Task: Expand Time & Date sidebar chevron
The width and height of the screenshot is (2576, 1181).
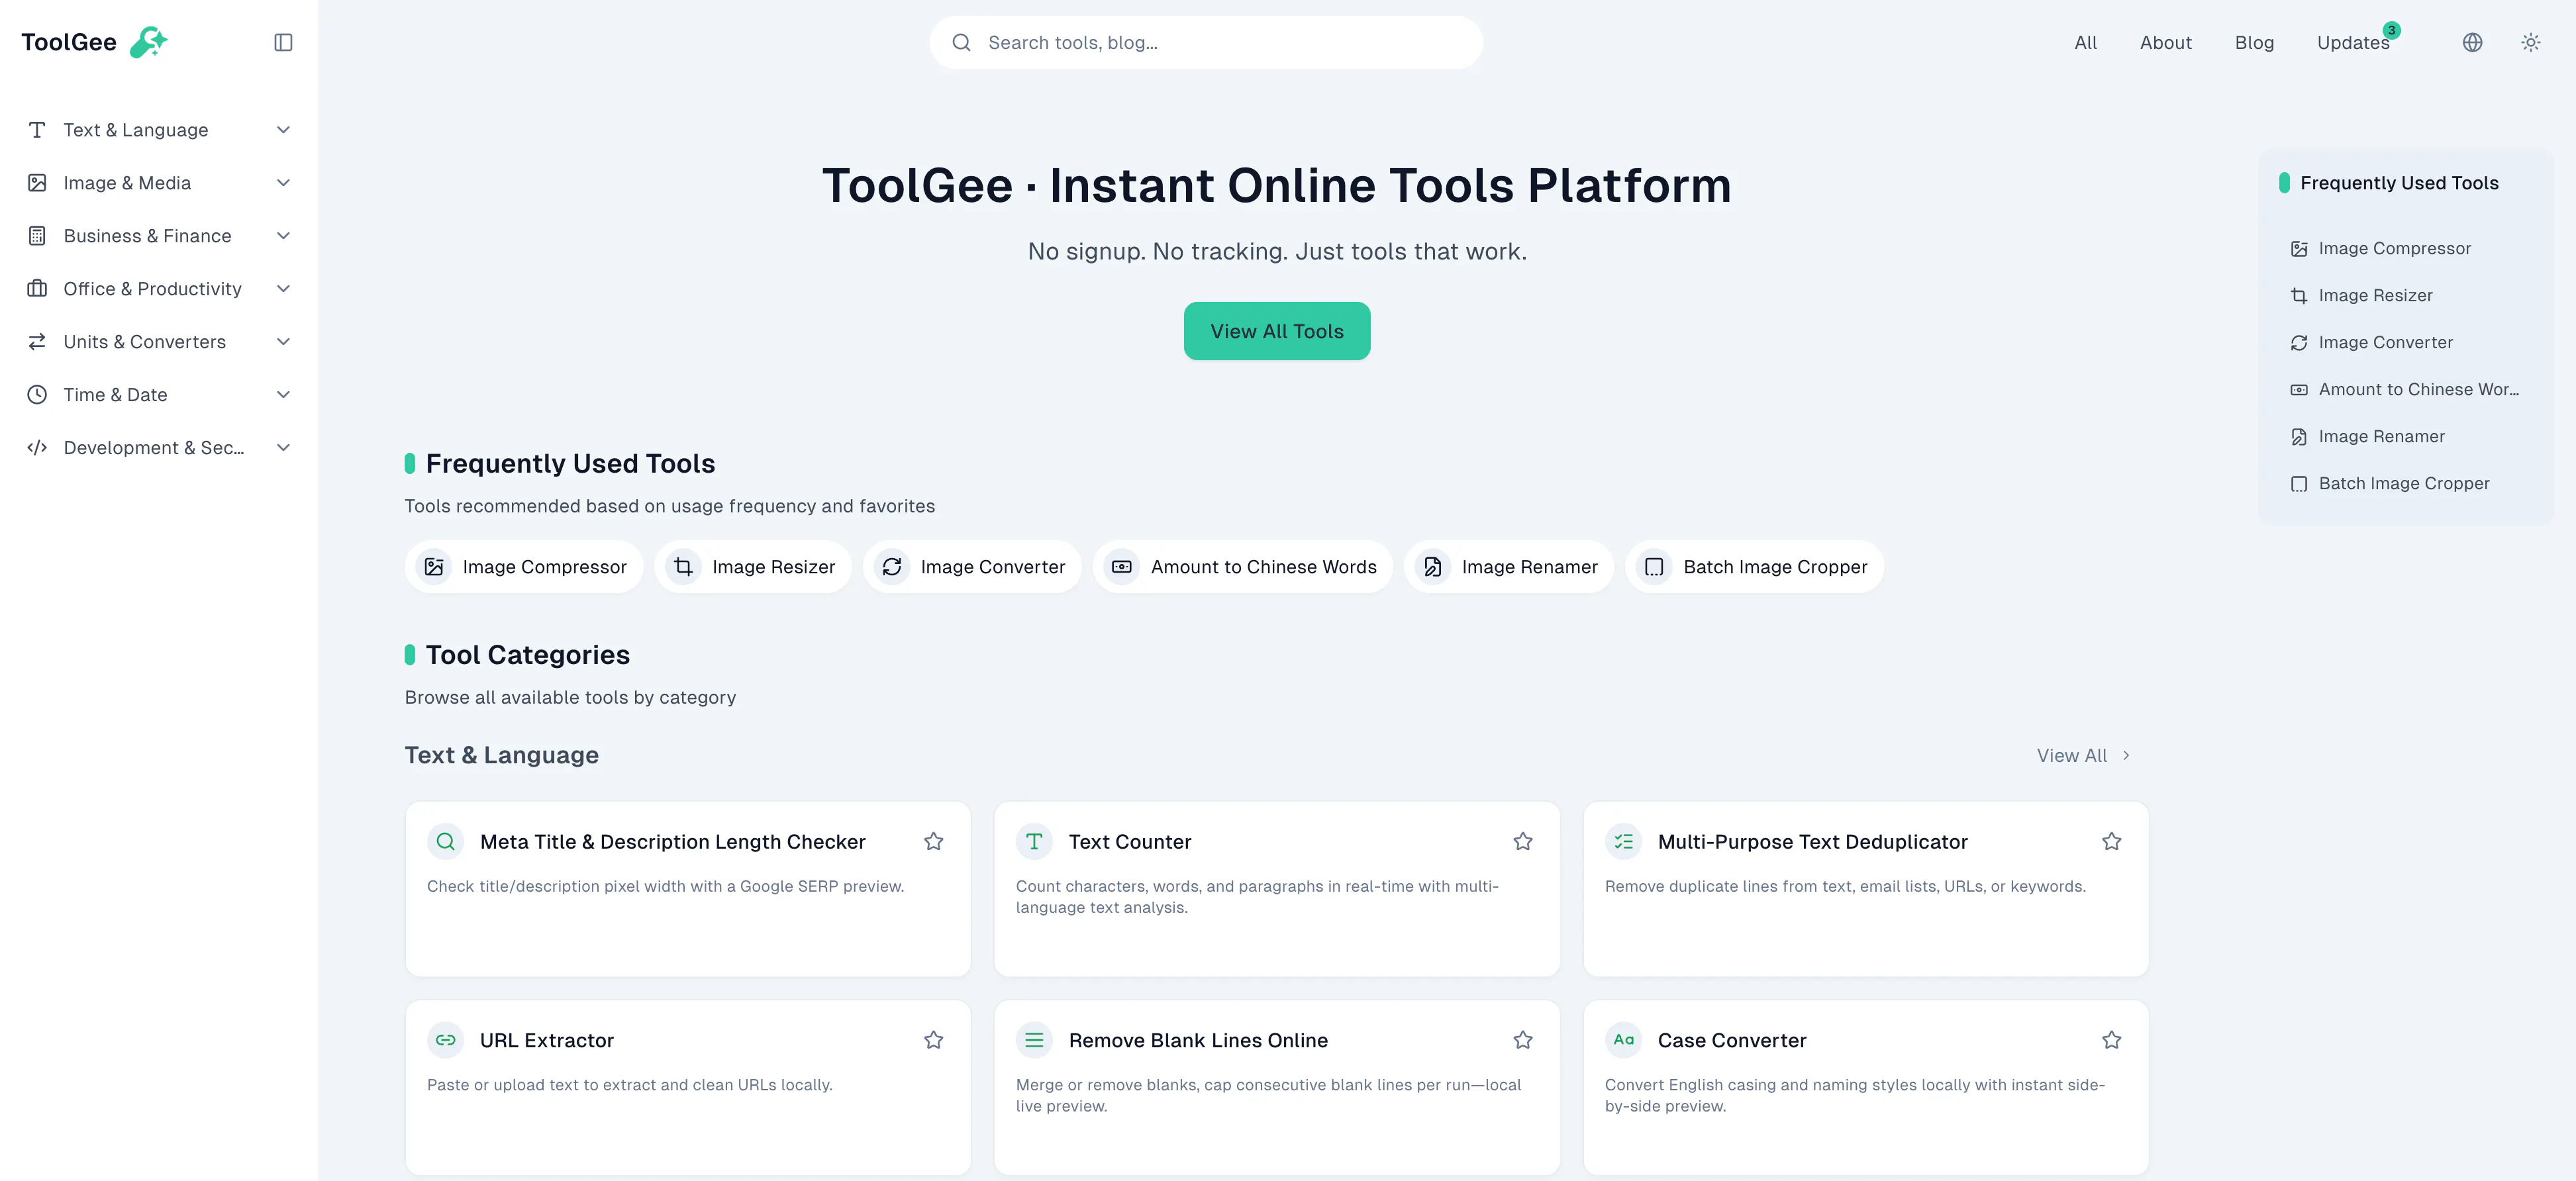Action: [x=283, y=395]
